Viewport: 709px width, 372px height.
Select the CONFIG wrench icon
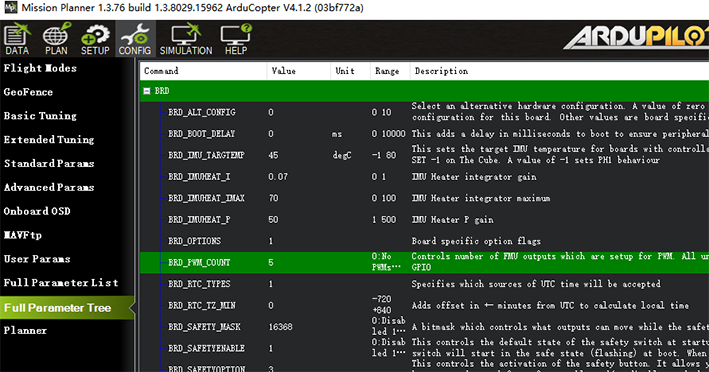tap(135, 39)
